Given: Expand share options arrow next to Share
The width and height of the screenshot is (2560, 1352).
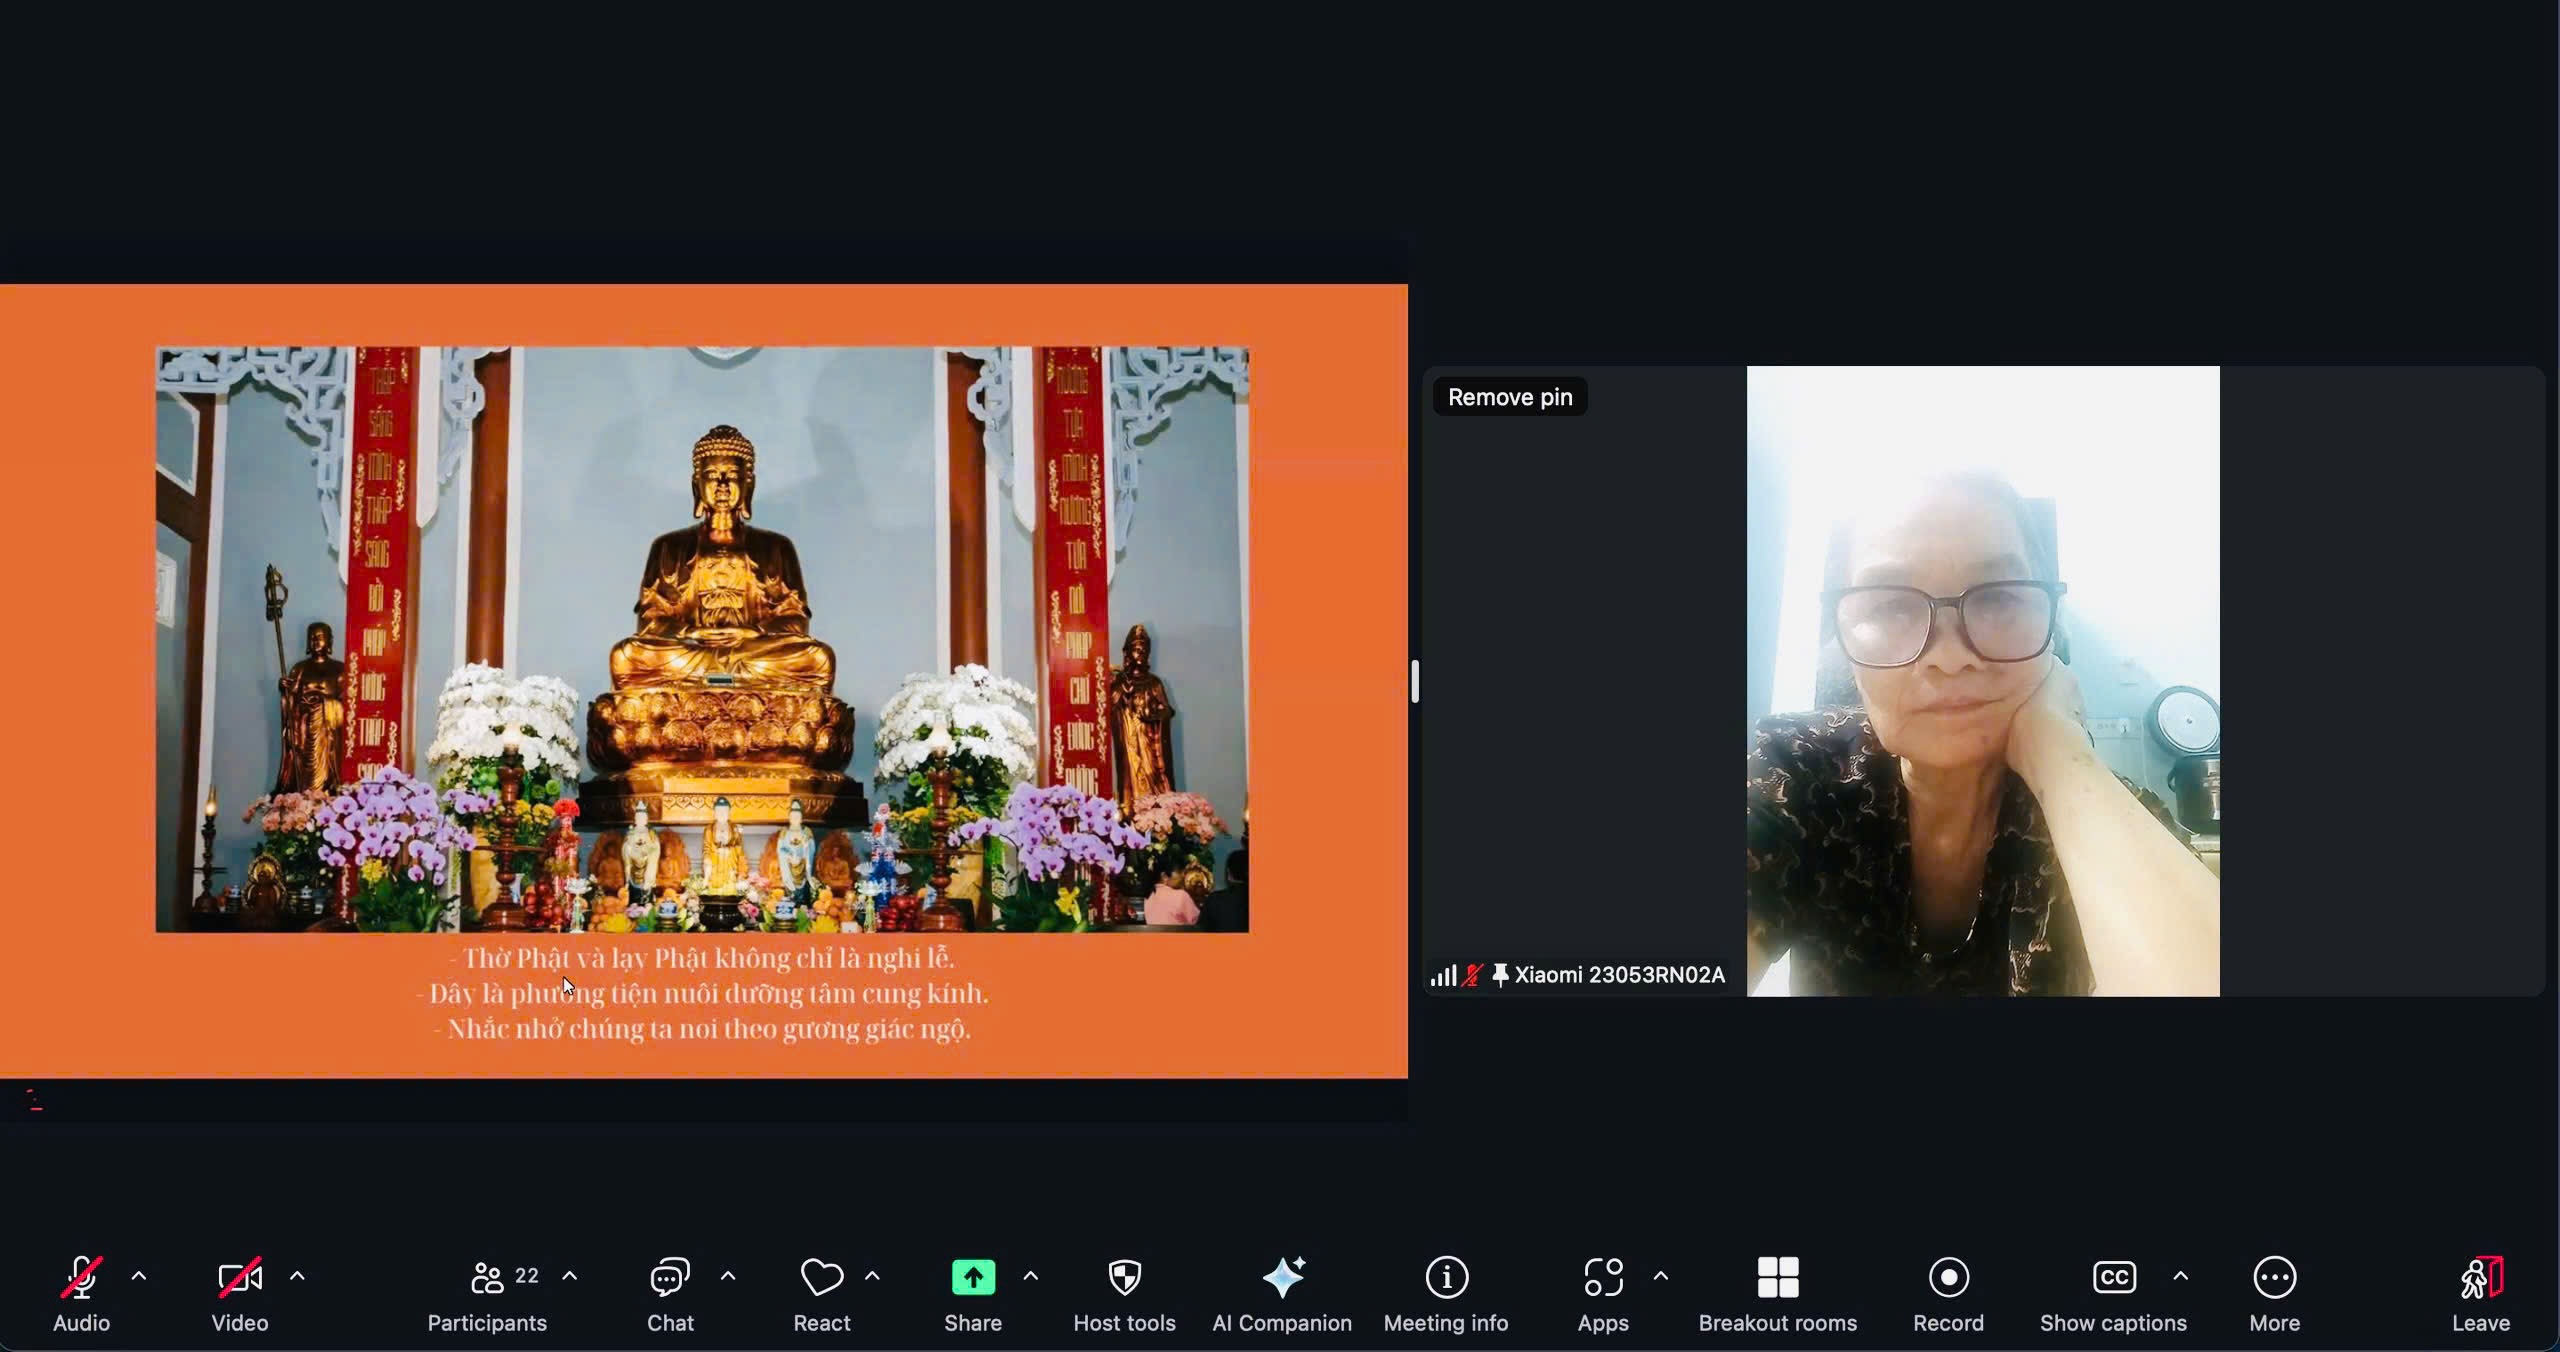Looking at the screenshot, I should [1031, 1276].
